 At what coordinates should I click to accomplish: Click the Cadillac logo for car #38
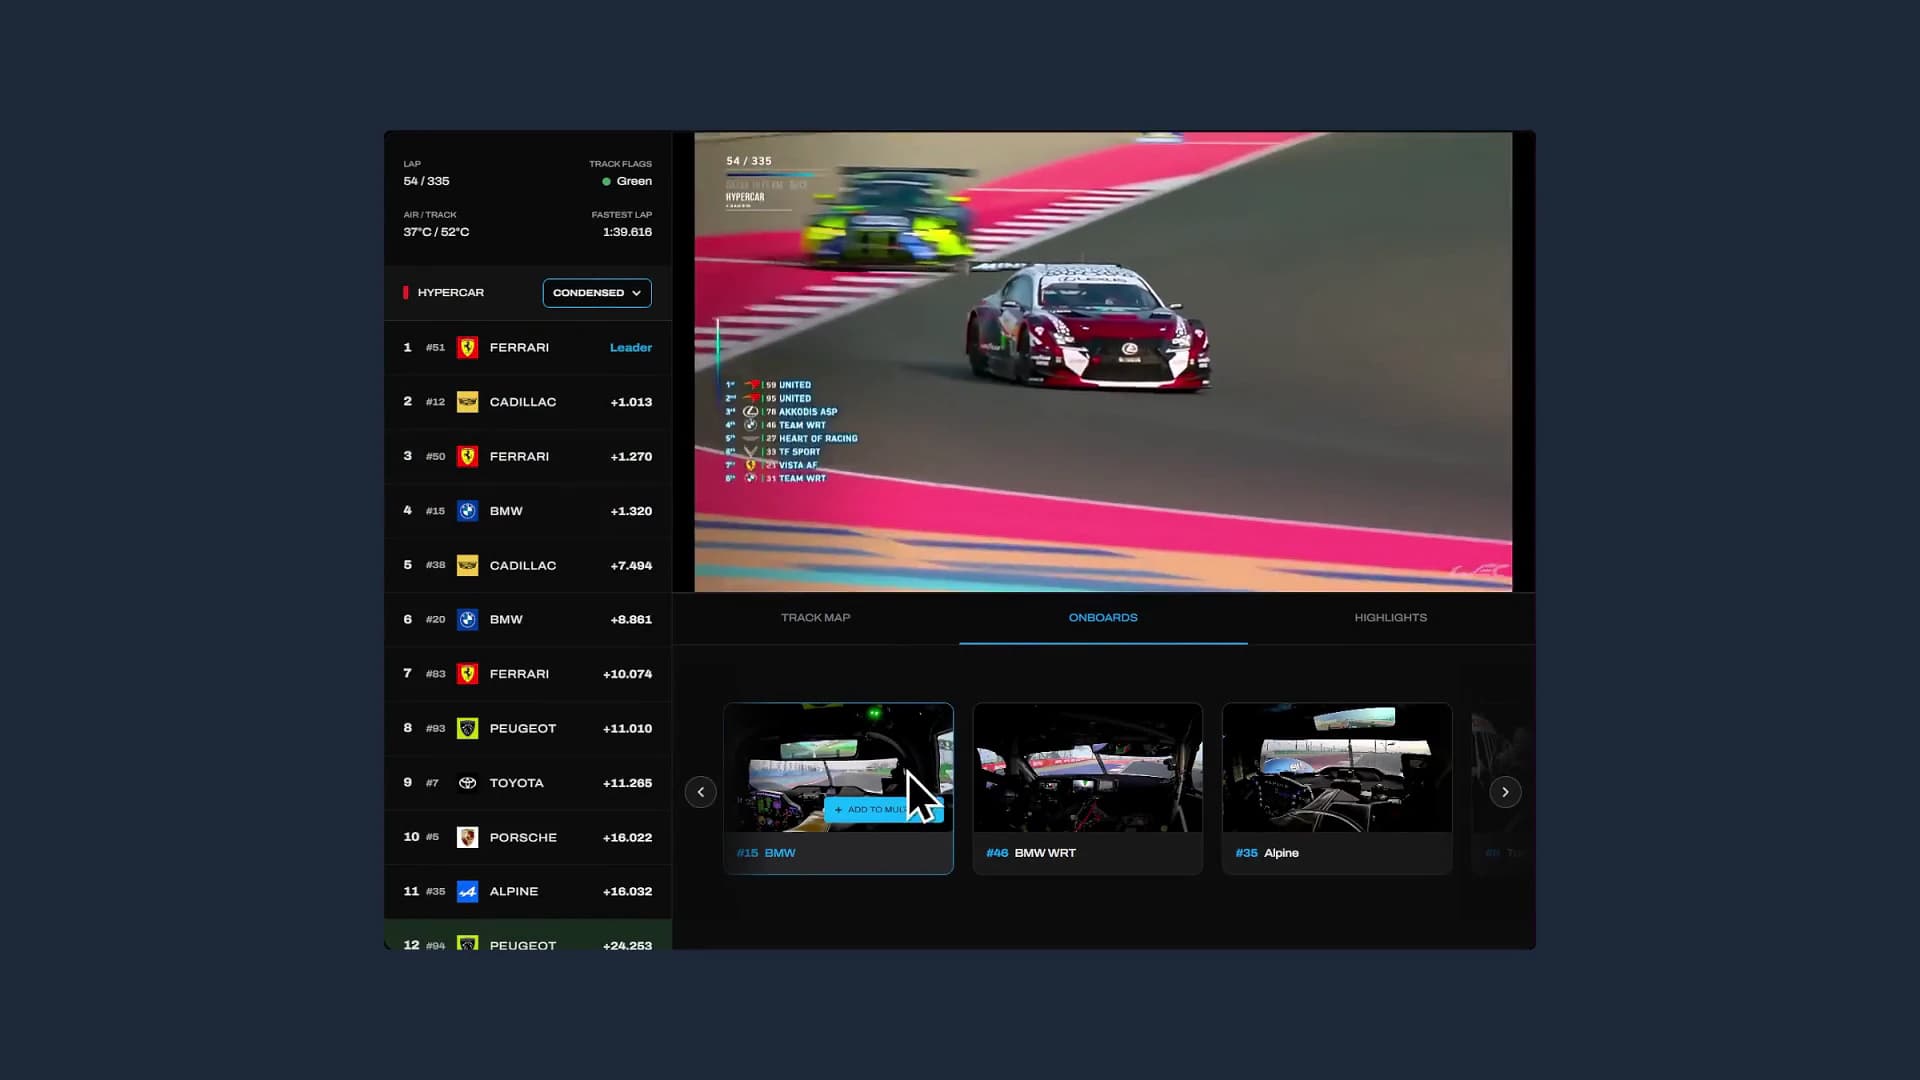tap(467, 566)
